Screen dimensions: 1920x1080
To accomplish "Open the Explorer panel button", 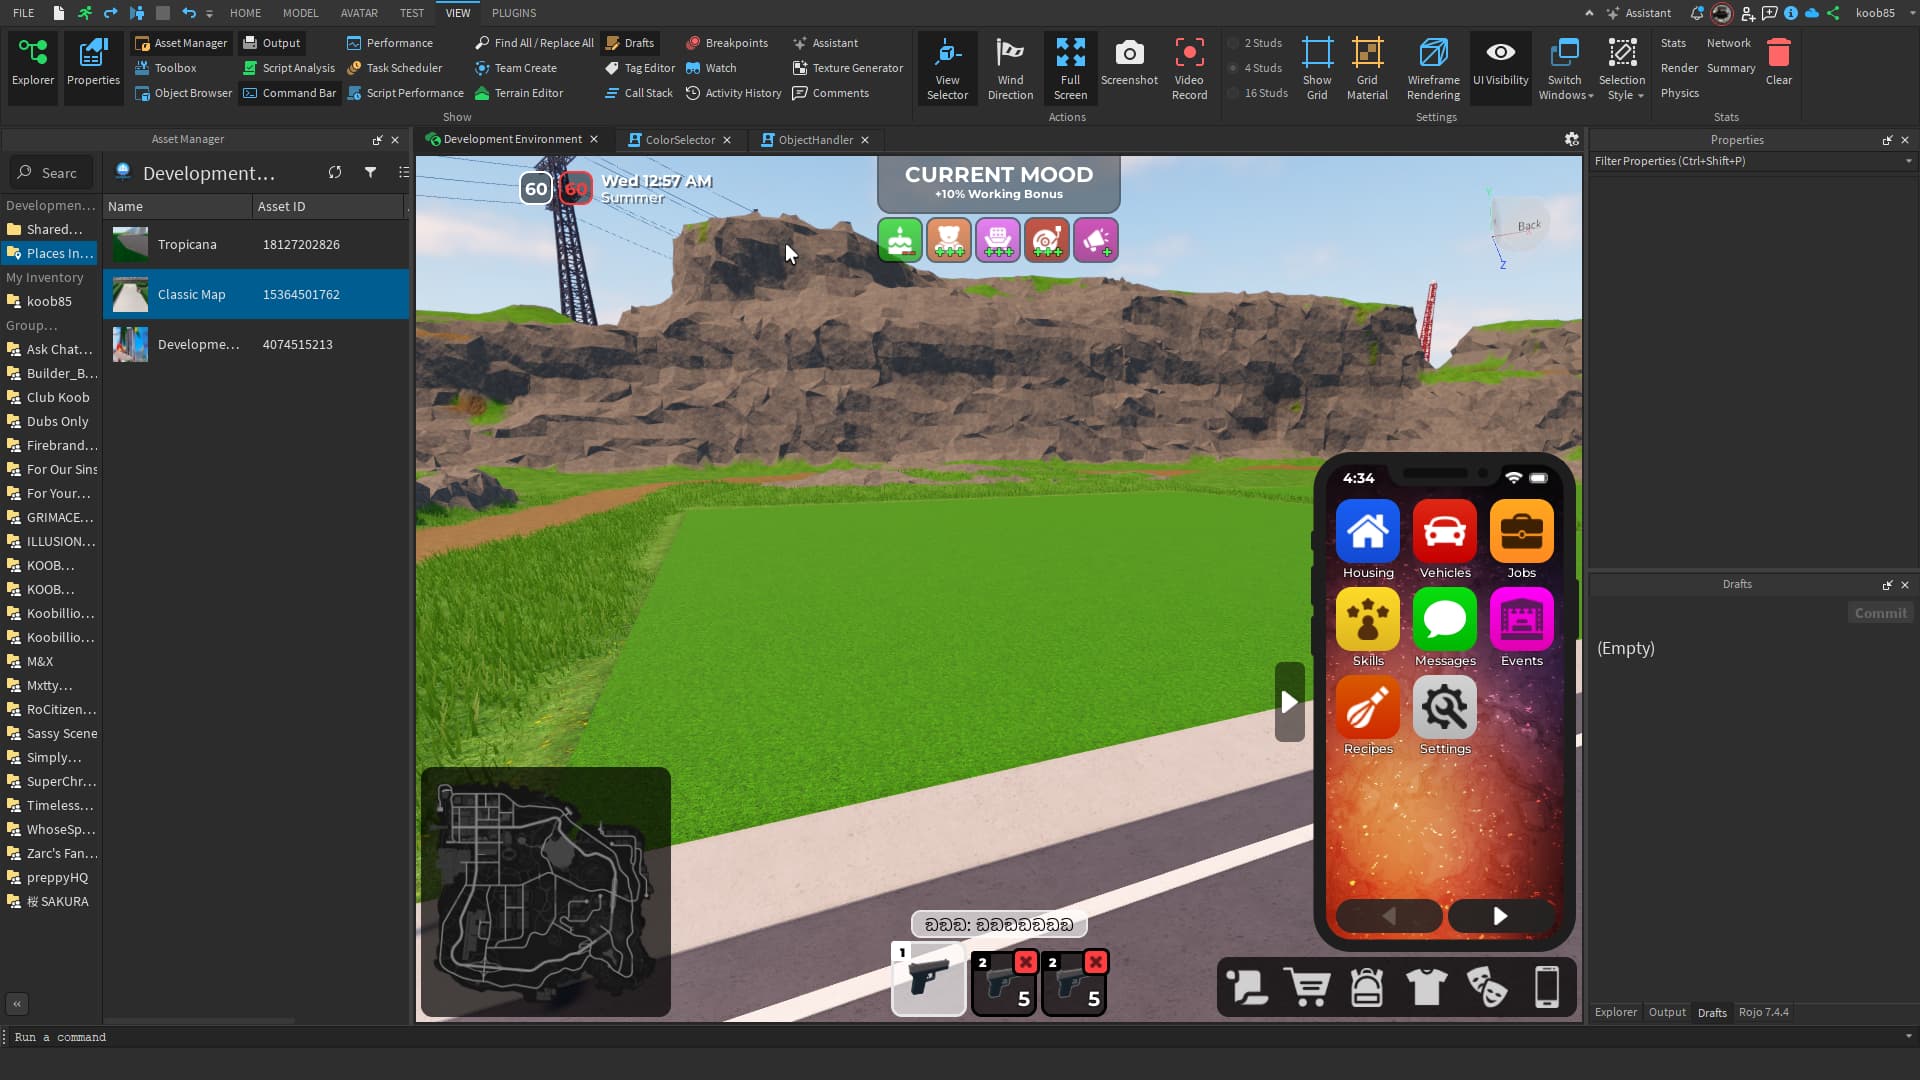I will point(33,66).
